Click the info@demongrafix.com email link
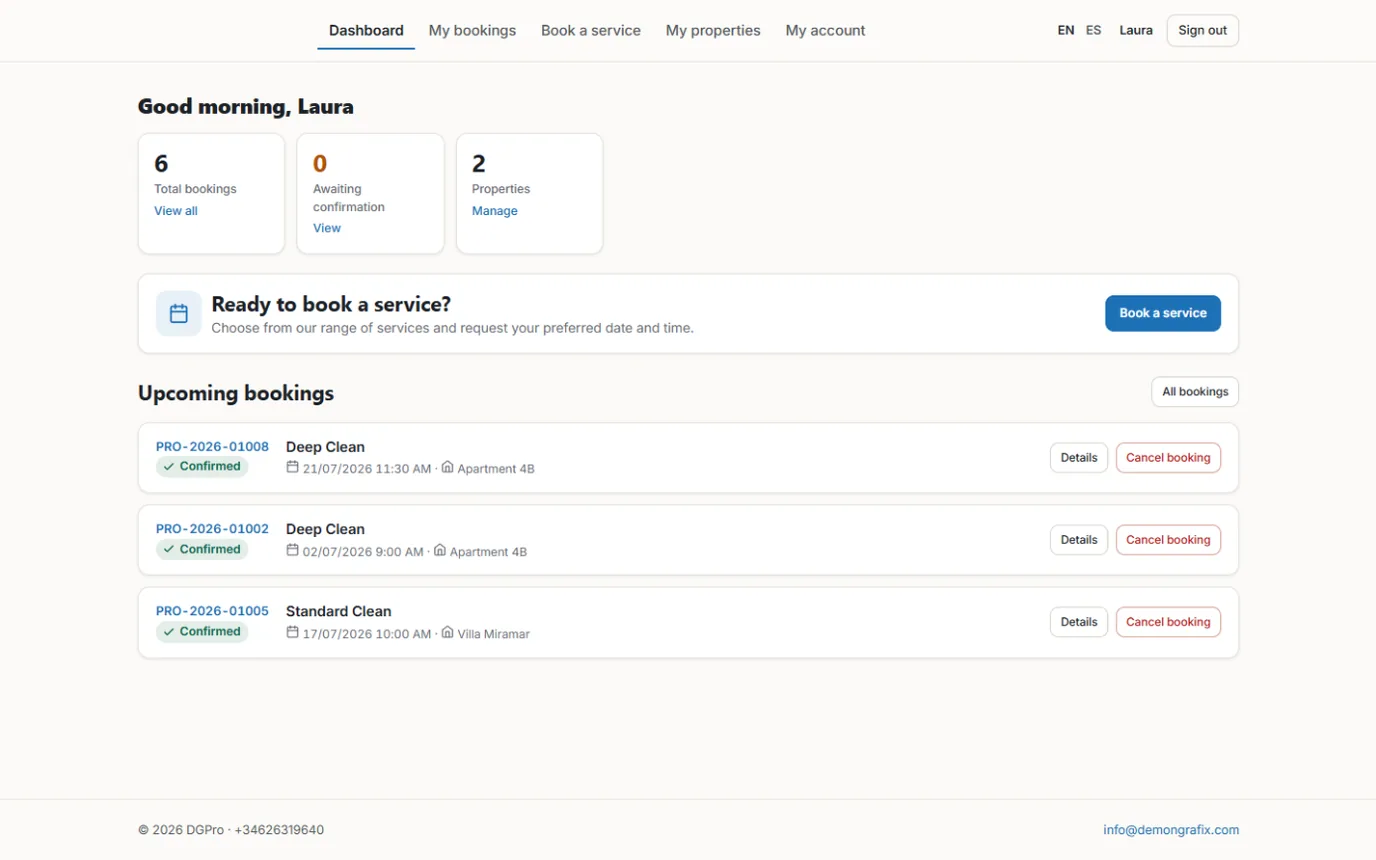The width and height of the screenshot is (1376, 860). pos(1171,830)
